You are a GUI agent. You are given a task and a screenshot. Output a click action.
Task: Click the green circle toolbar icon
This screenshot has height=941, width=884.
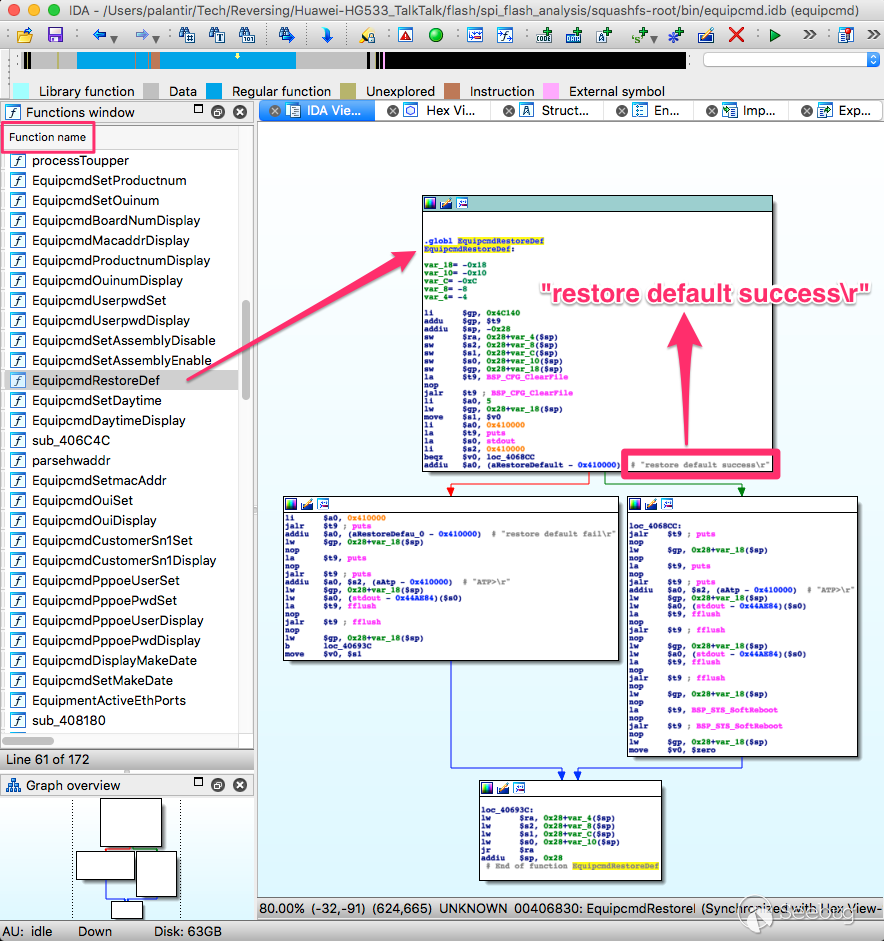point(435,35)
